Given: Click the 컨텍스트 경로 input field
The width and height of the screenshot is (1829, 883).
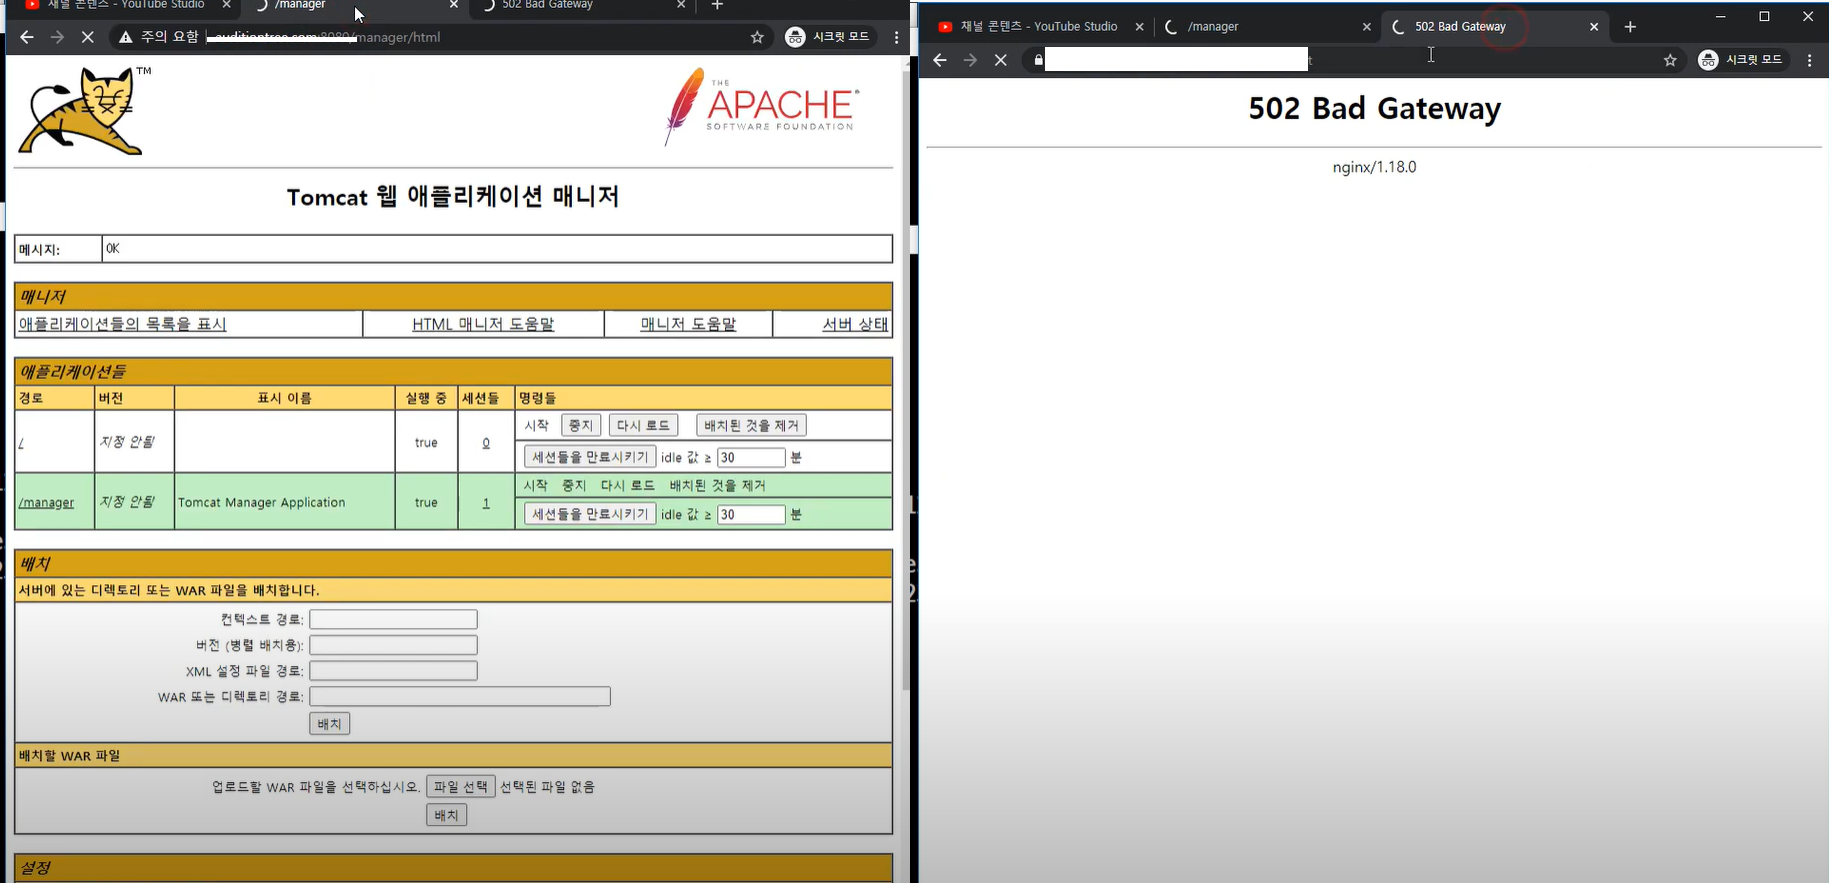Looking at the screenshot, I should tap(393, 619).
